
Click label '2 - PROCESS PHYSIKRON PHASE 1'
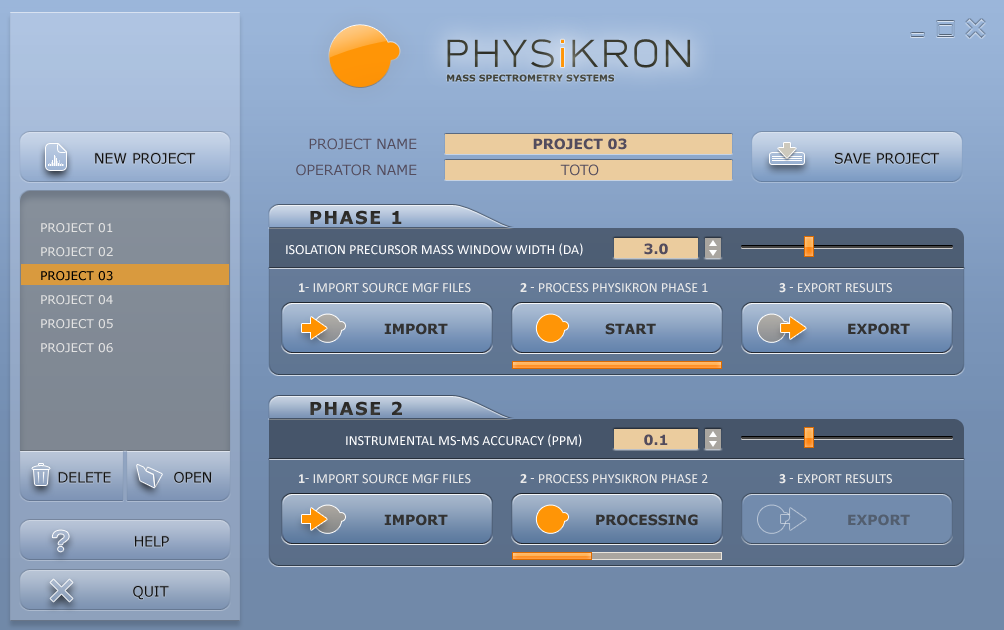(x=614, y=288)
